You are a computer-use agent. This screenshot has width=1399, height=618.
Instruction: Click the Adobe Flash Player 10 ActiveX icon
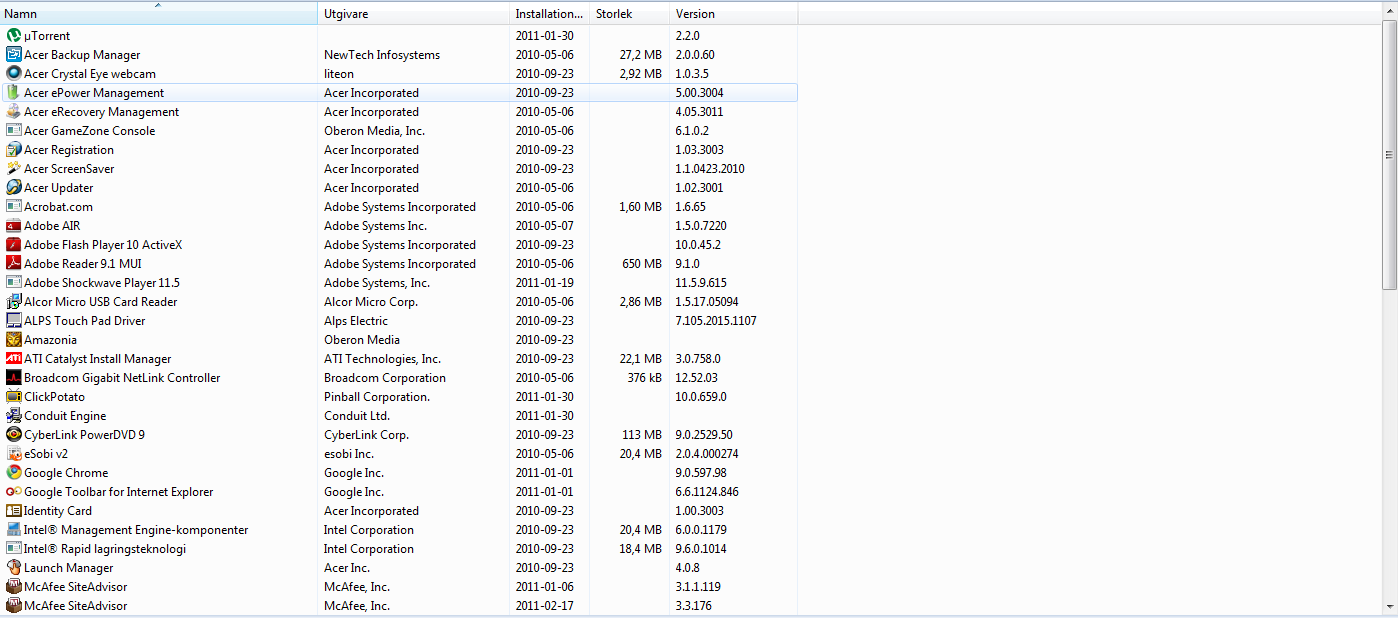[x=14, y=245]
